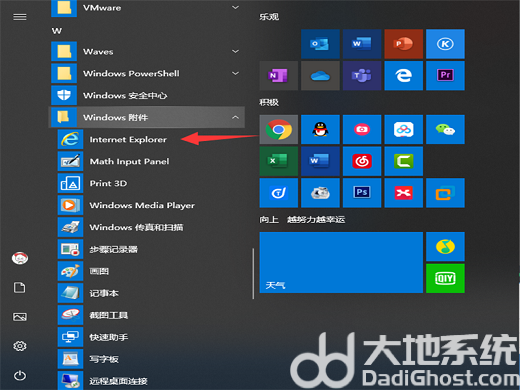Launch the Camtasia green C tile
Screen dimensions: 520x390
tap(403, 161)
